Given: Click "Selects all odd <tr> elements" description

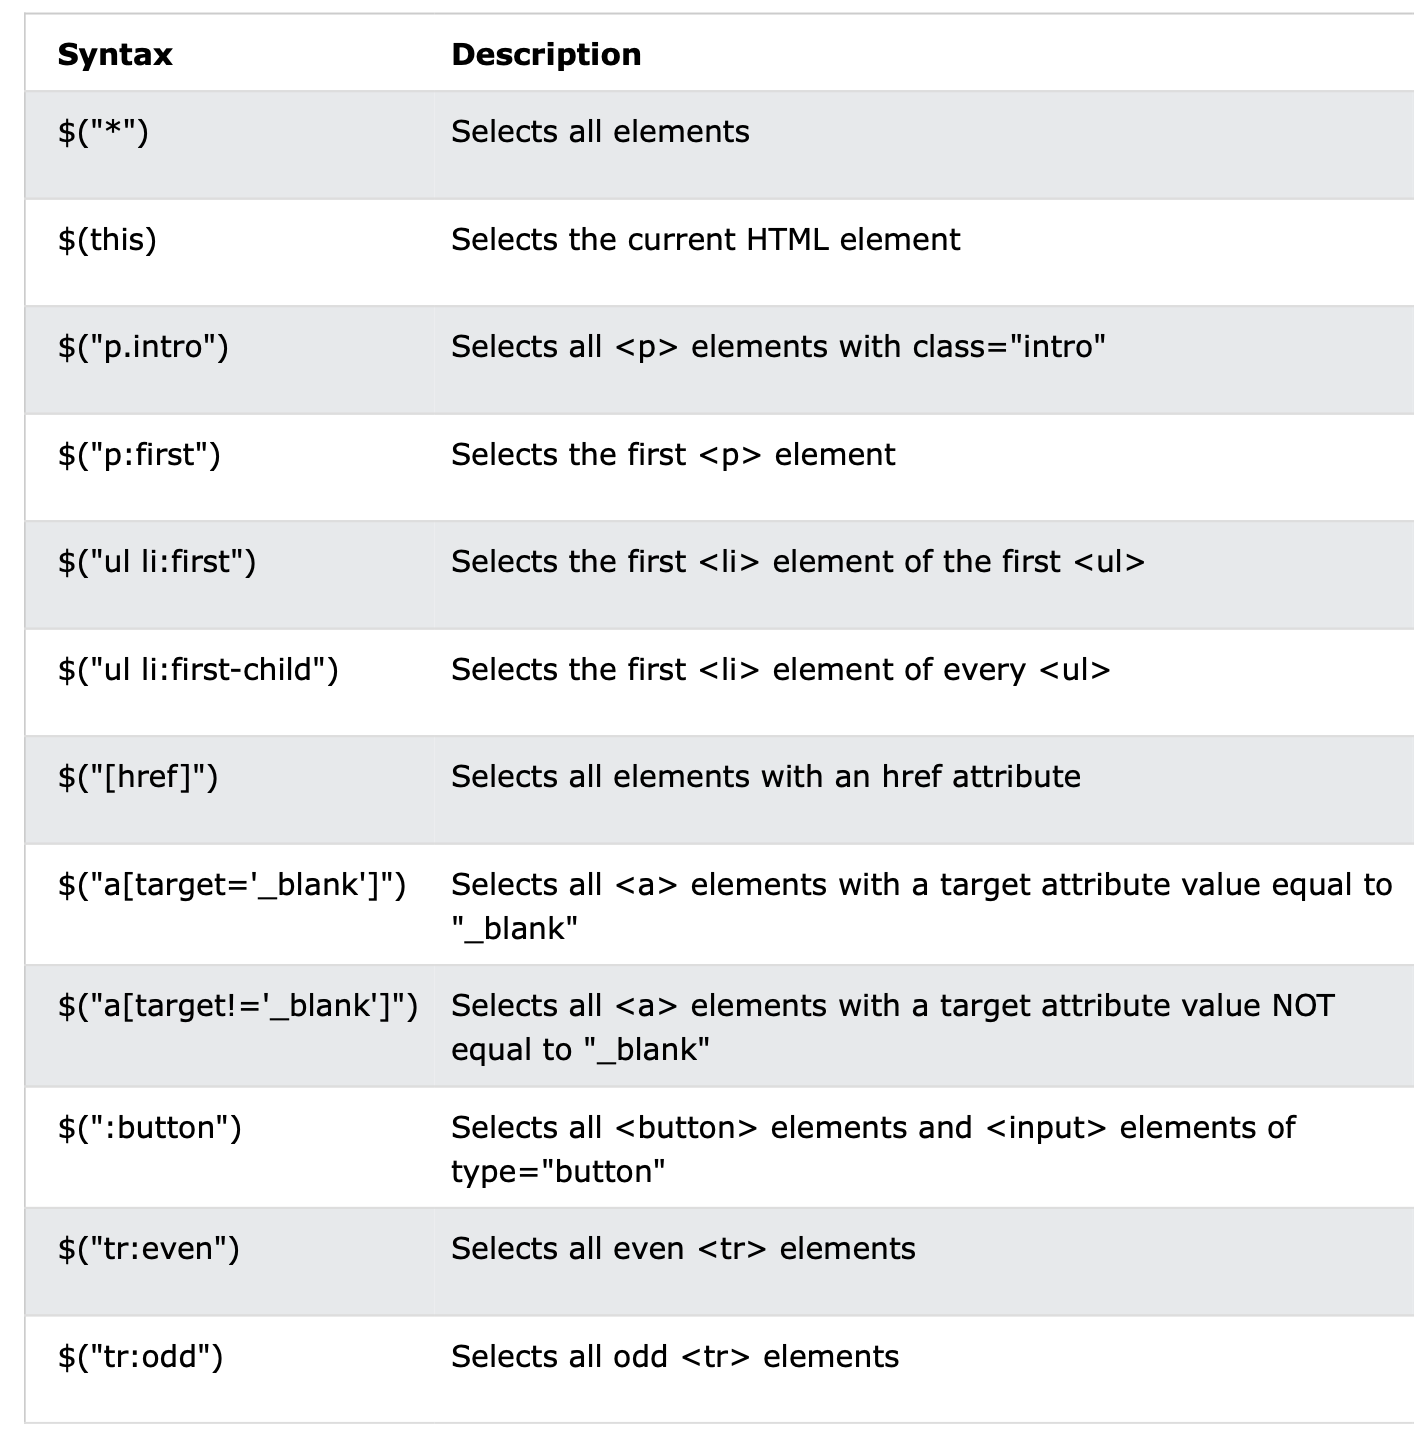Looking at the screenshot, I should click(675, 1357).
